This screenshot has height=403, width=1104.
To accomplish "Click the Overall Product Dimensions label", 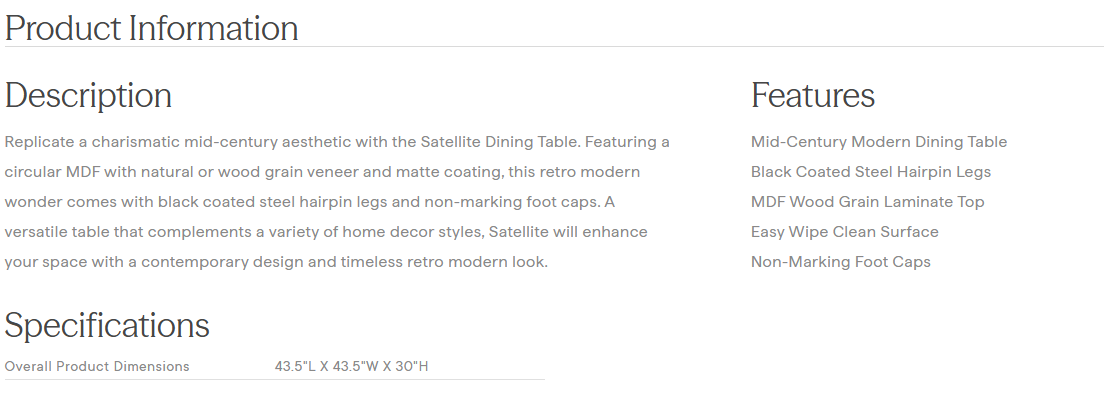I will [97, 366].
